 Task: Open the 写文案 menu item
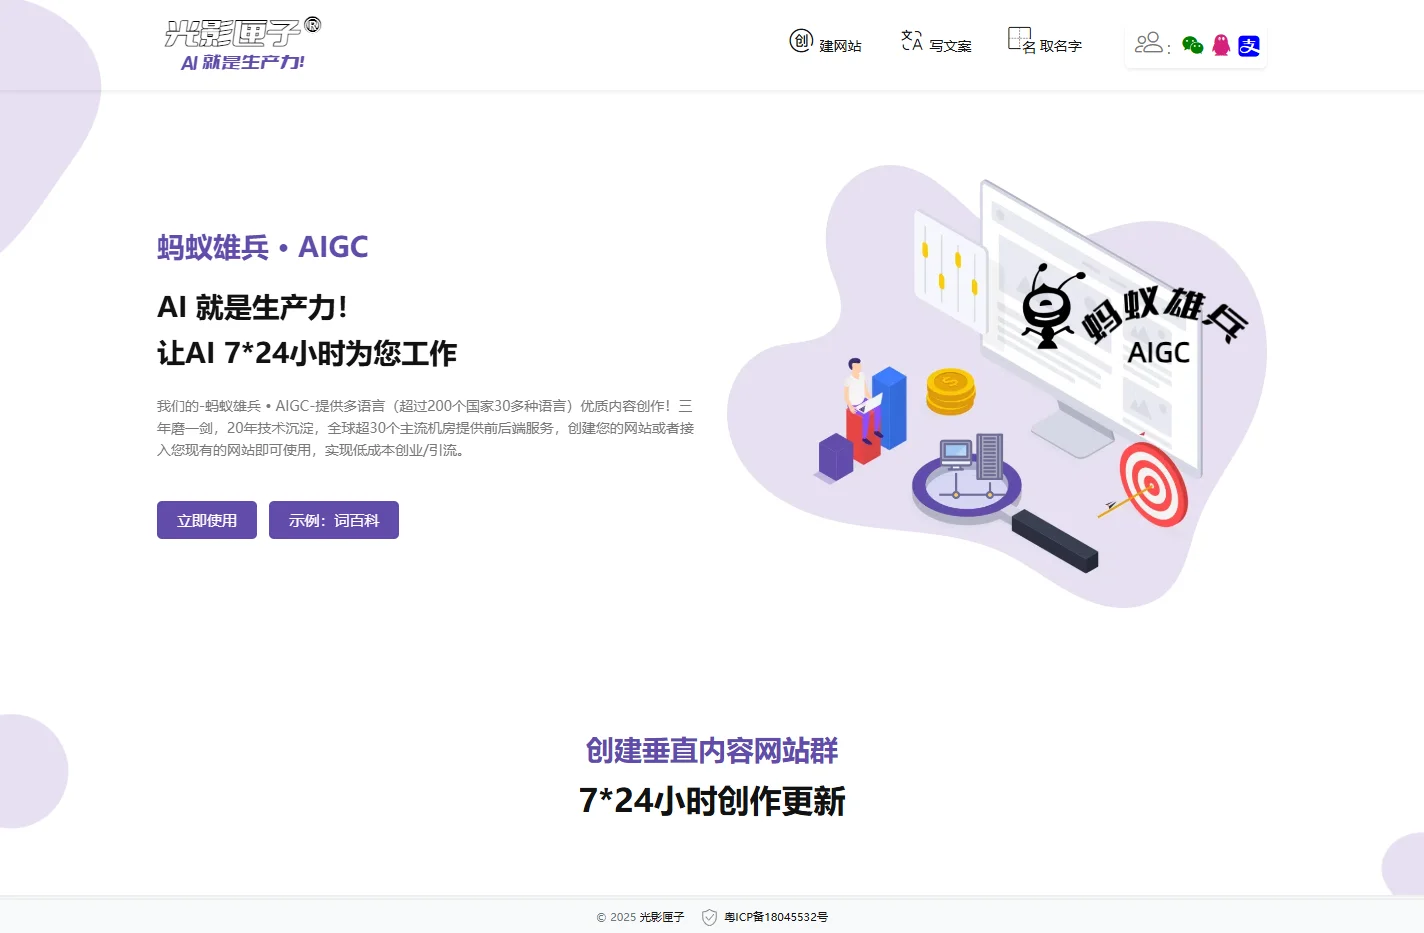pyautogui.click(x=950, y=46)
